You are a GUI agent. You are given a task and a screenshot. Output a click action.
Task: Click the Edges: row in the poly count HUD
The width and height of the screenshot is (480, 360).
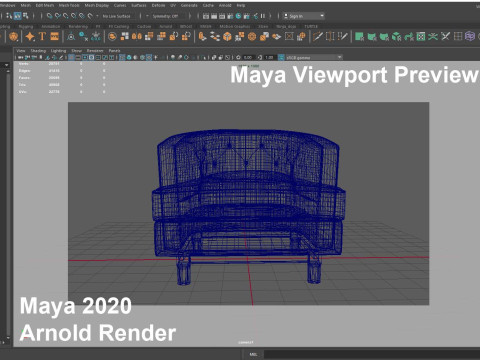62,71
